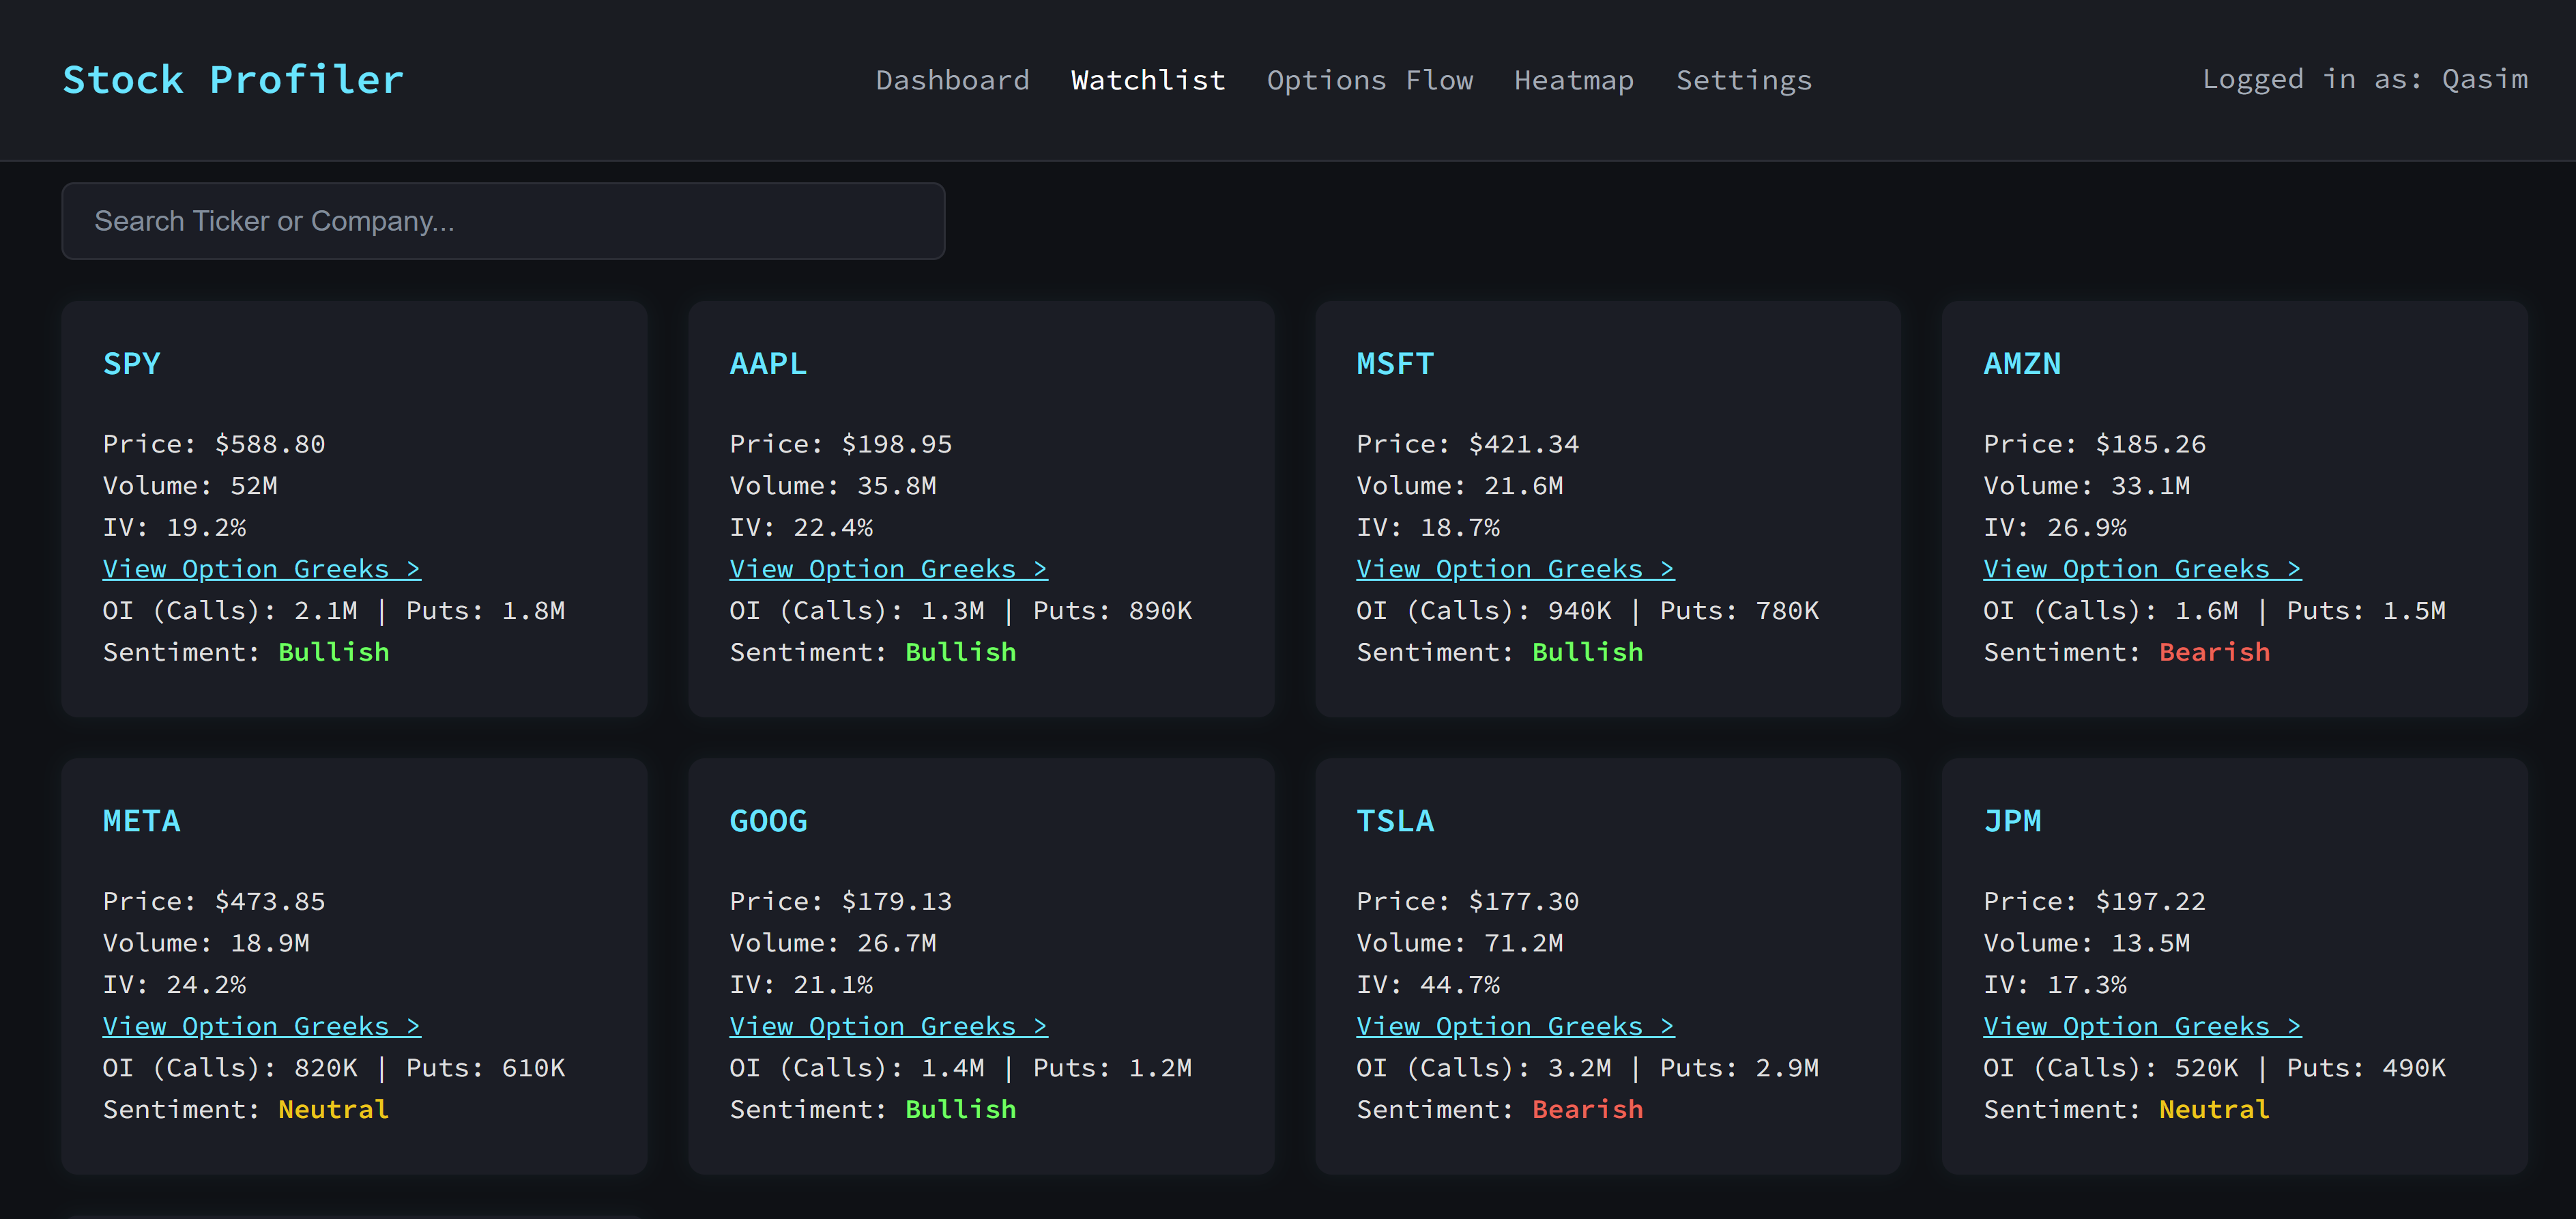
Task: View Option Greeks for SPY
Action: (262, 569)
